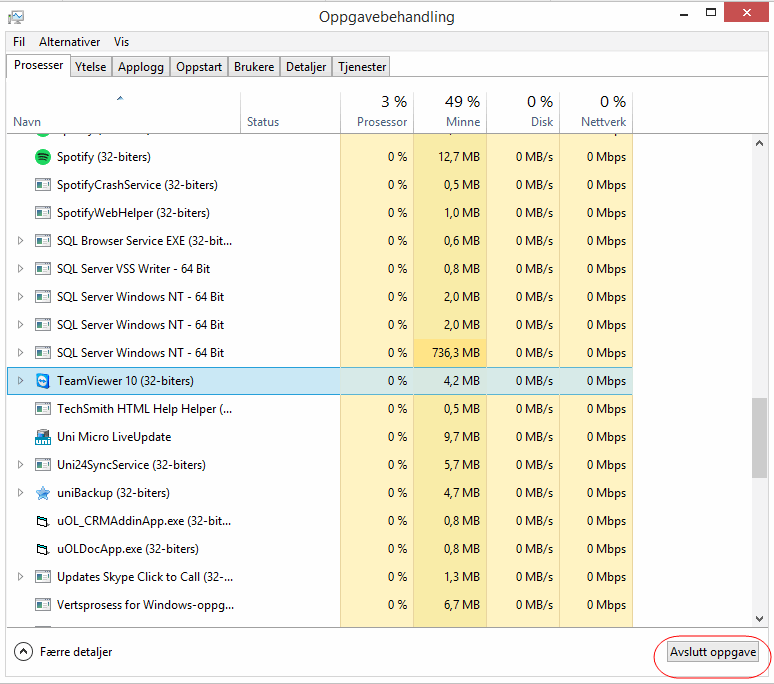Screen dimensions: 774x684
Task: Expand the Uni24SyncService process group
Action: click(20, 465)
